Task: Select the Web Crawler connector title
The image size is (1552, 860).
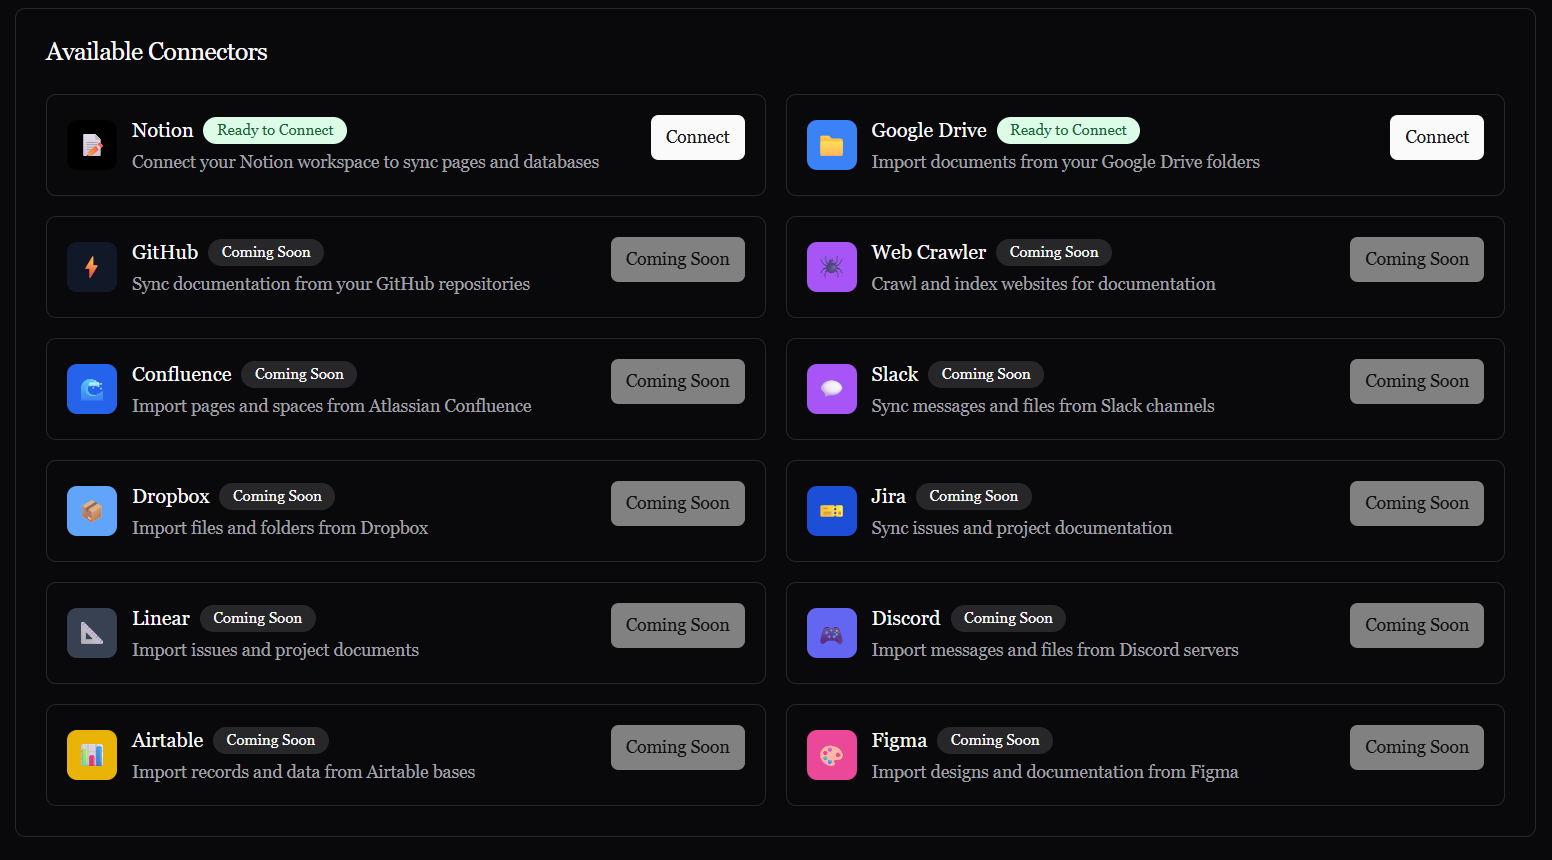Action: click(x=929, y=252)
